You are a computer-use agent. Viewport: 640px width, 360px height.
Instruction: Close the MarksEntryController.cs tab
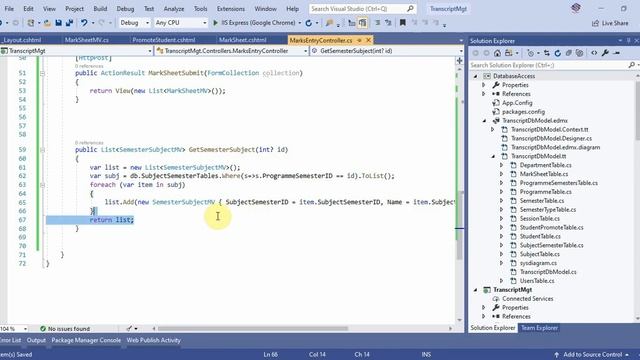click(368, 40)
